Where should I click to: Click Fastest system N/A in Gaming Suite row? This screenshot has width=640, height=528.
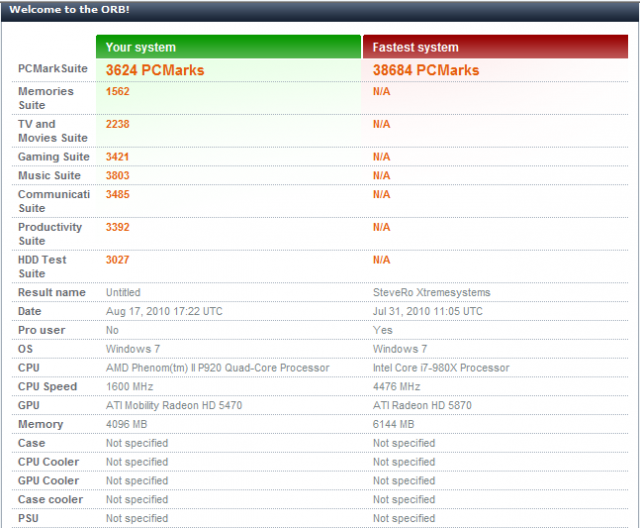tap(381, 157)
